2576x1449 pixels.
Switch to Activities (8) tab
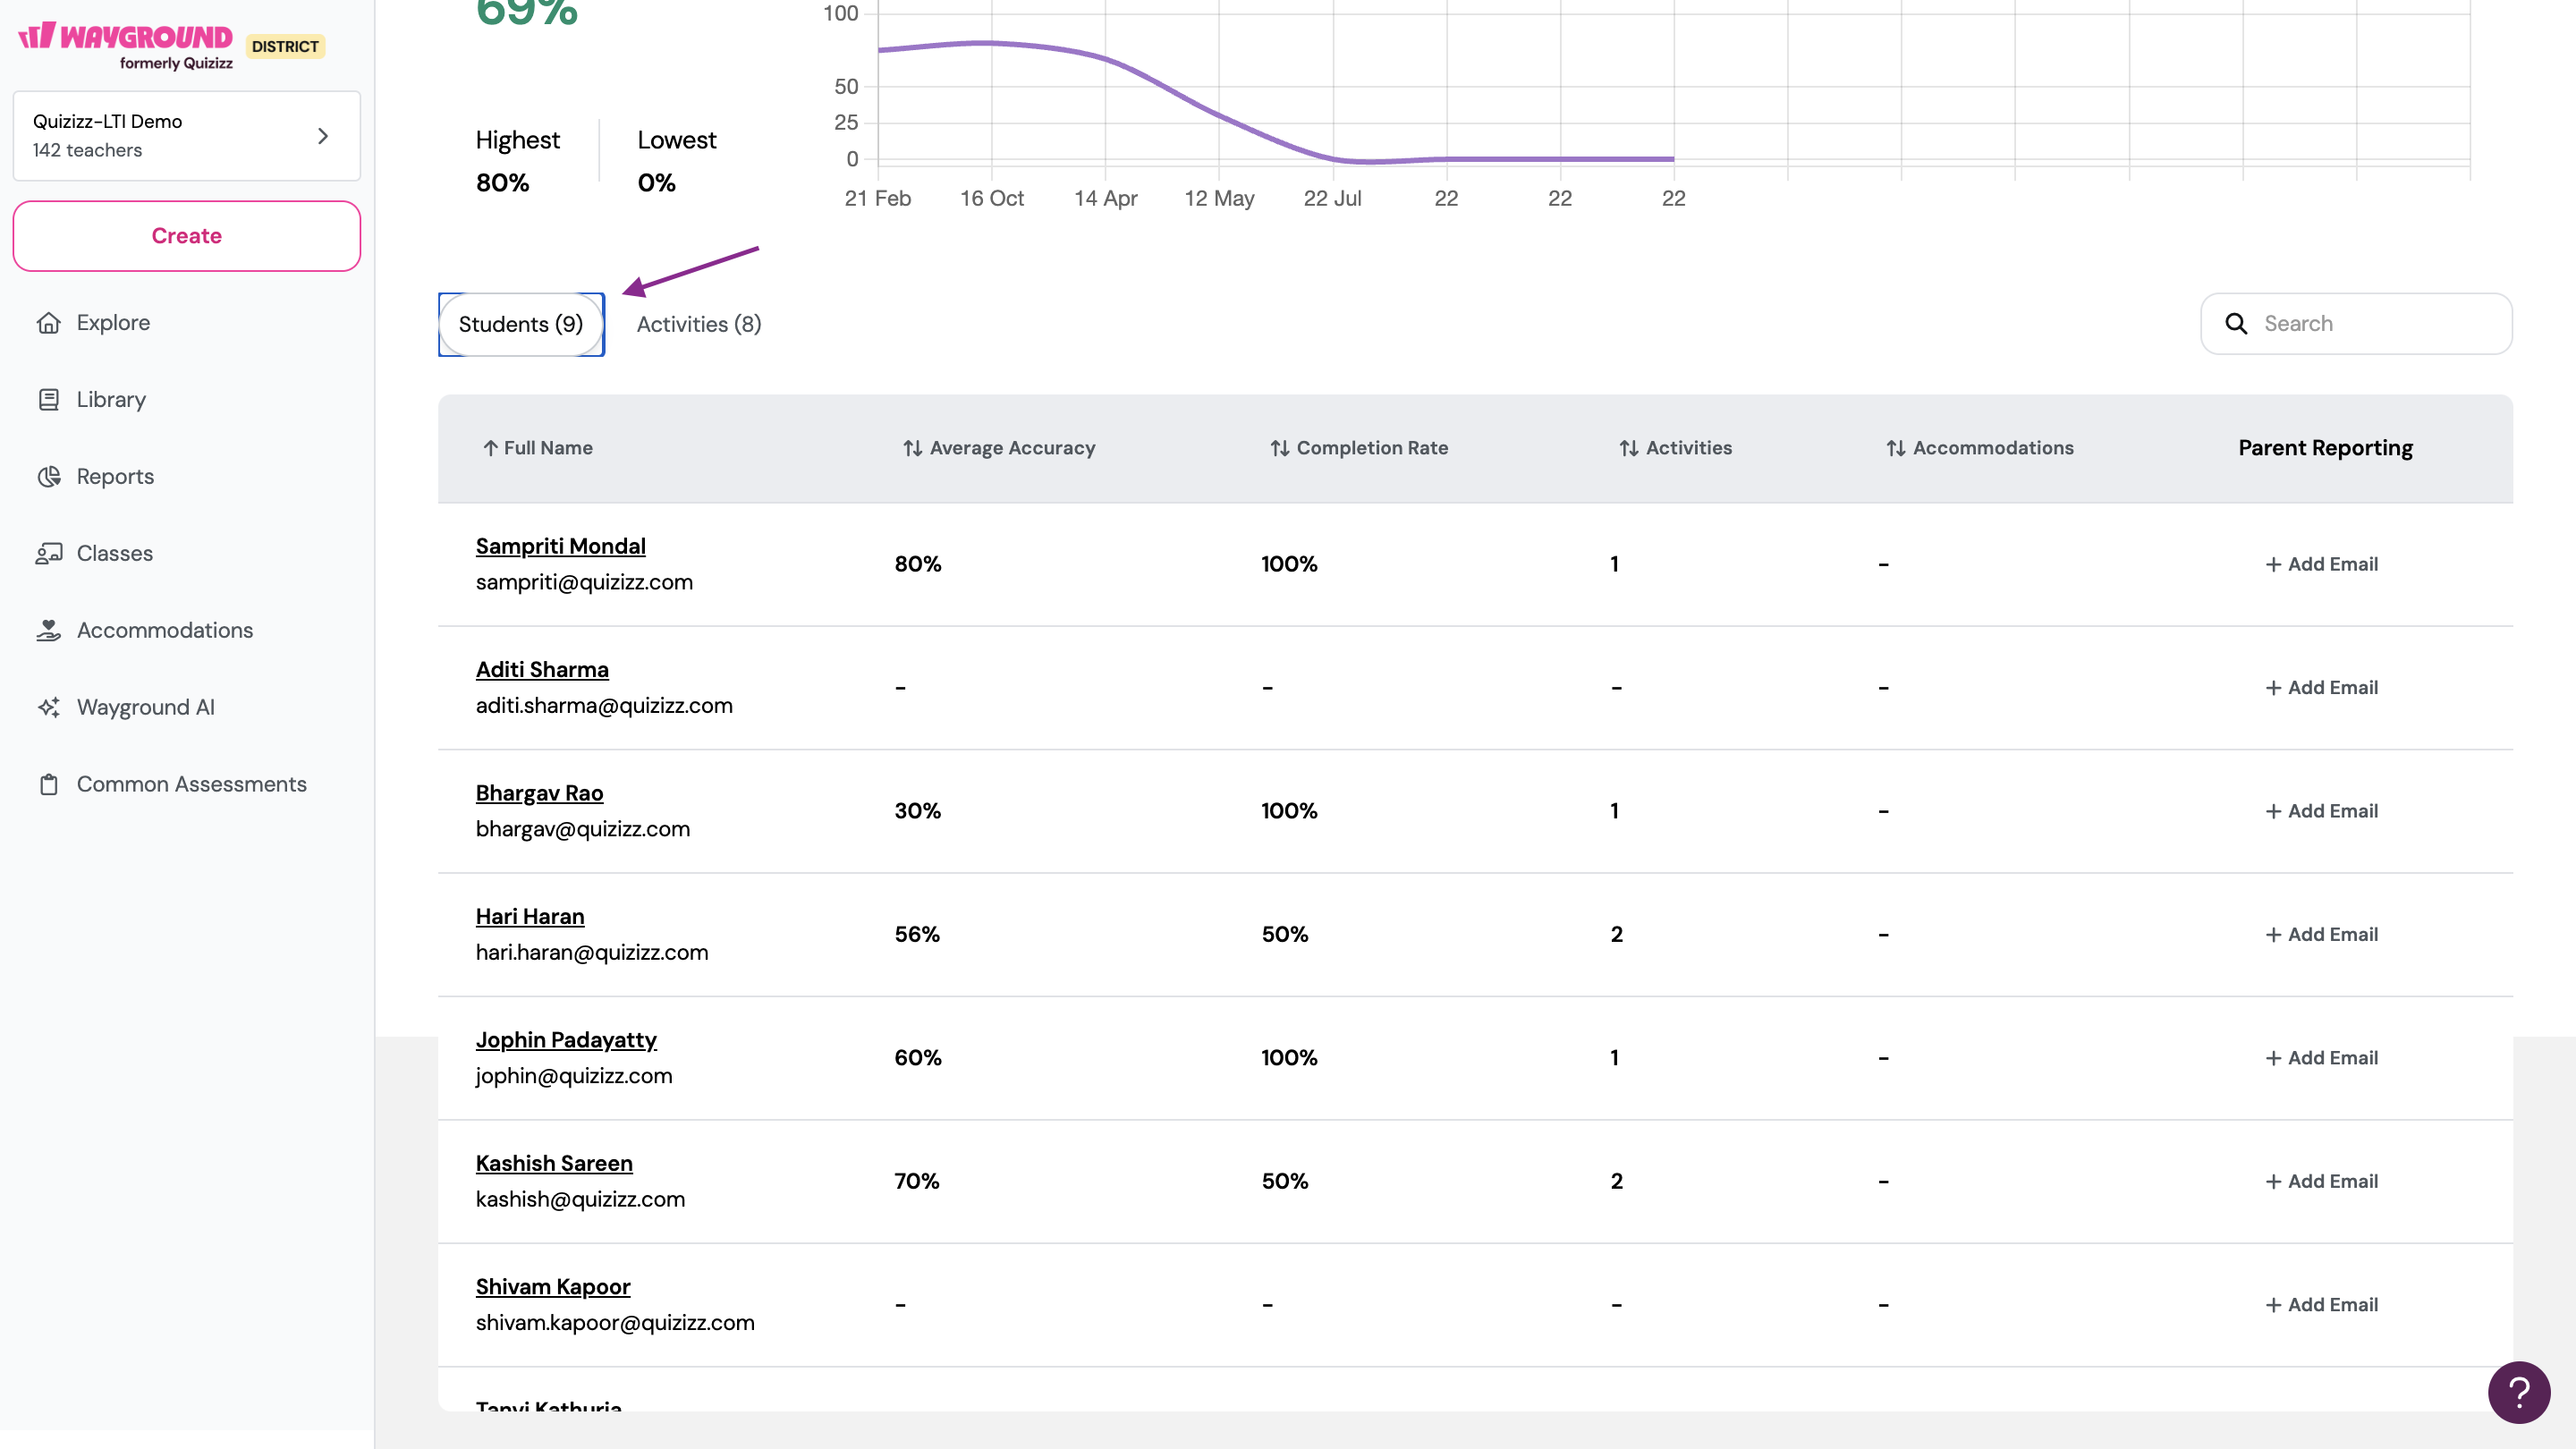coord(698,324)
